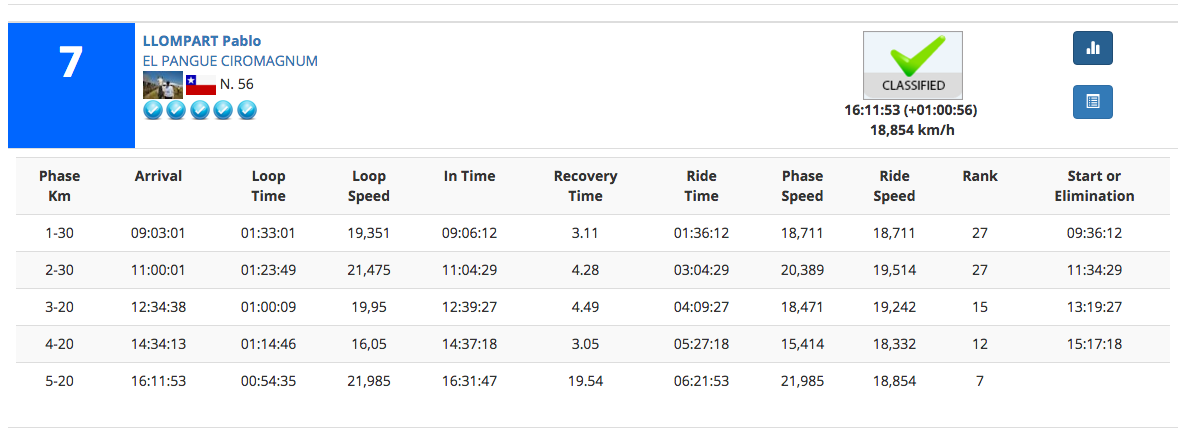The image size is (1194, 441).
Task: Select the 5-20 phase row
Action: point(593,382)
